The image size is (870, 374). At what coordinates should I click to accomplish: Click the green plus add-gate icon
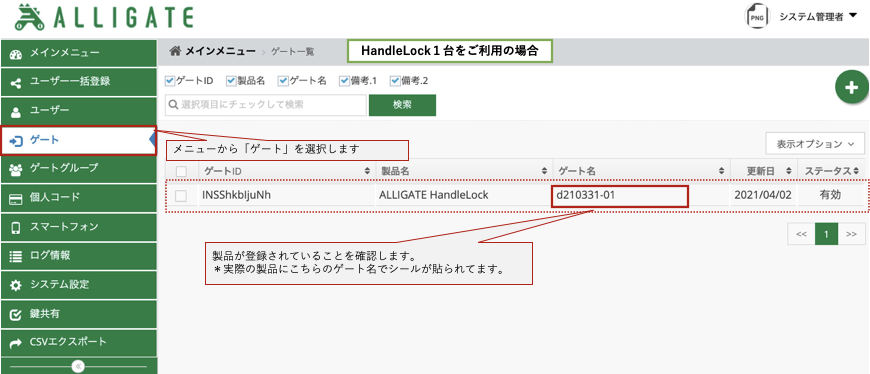pyautogui.click(x=852, y=88)
